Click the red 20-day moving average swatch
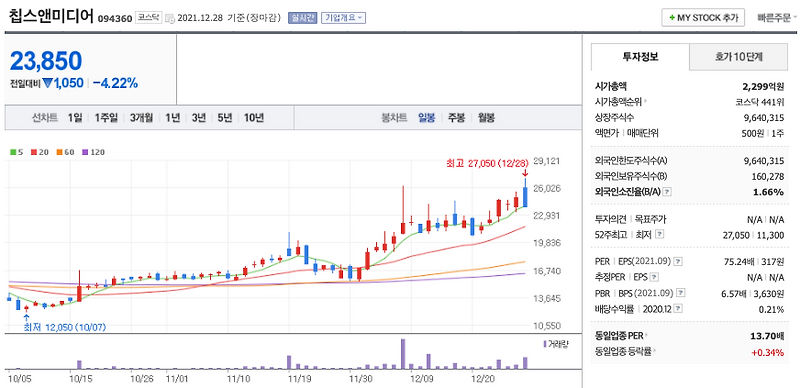800x388 pixels. [33, 152]
